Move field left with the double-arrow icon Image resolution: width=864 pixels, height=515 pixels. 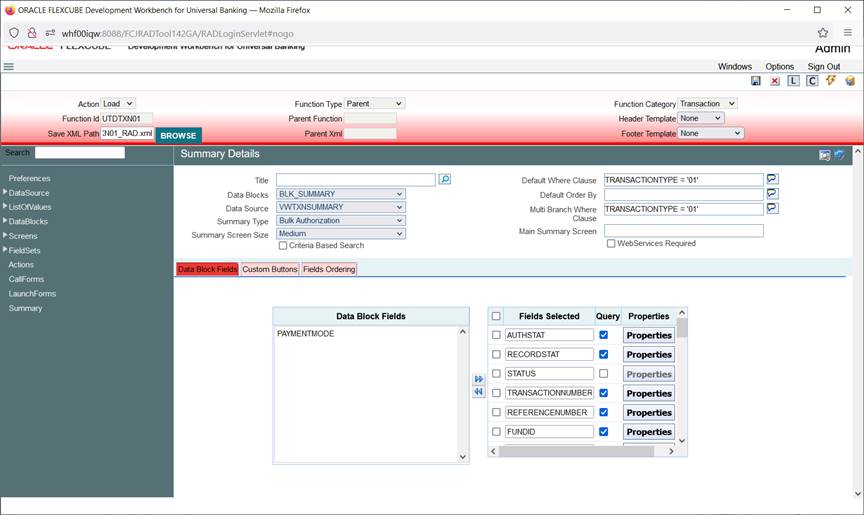click(x=478, y=392)
